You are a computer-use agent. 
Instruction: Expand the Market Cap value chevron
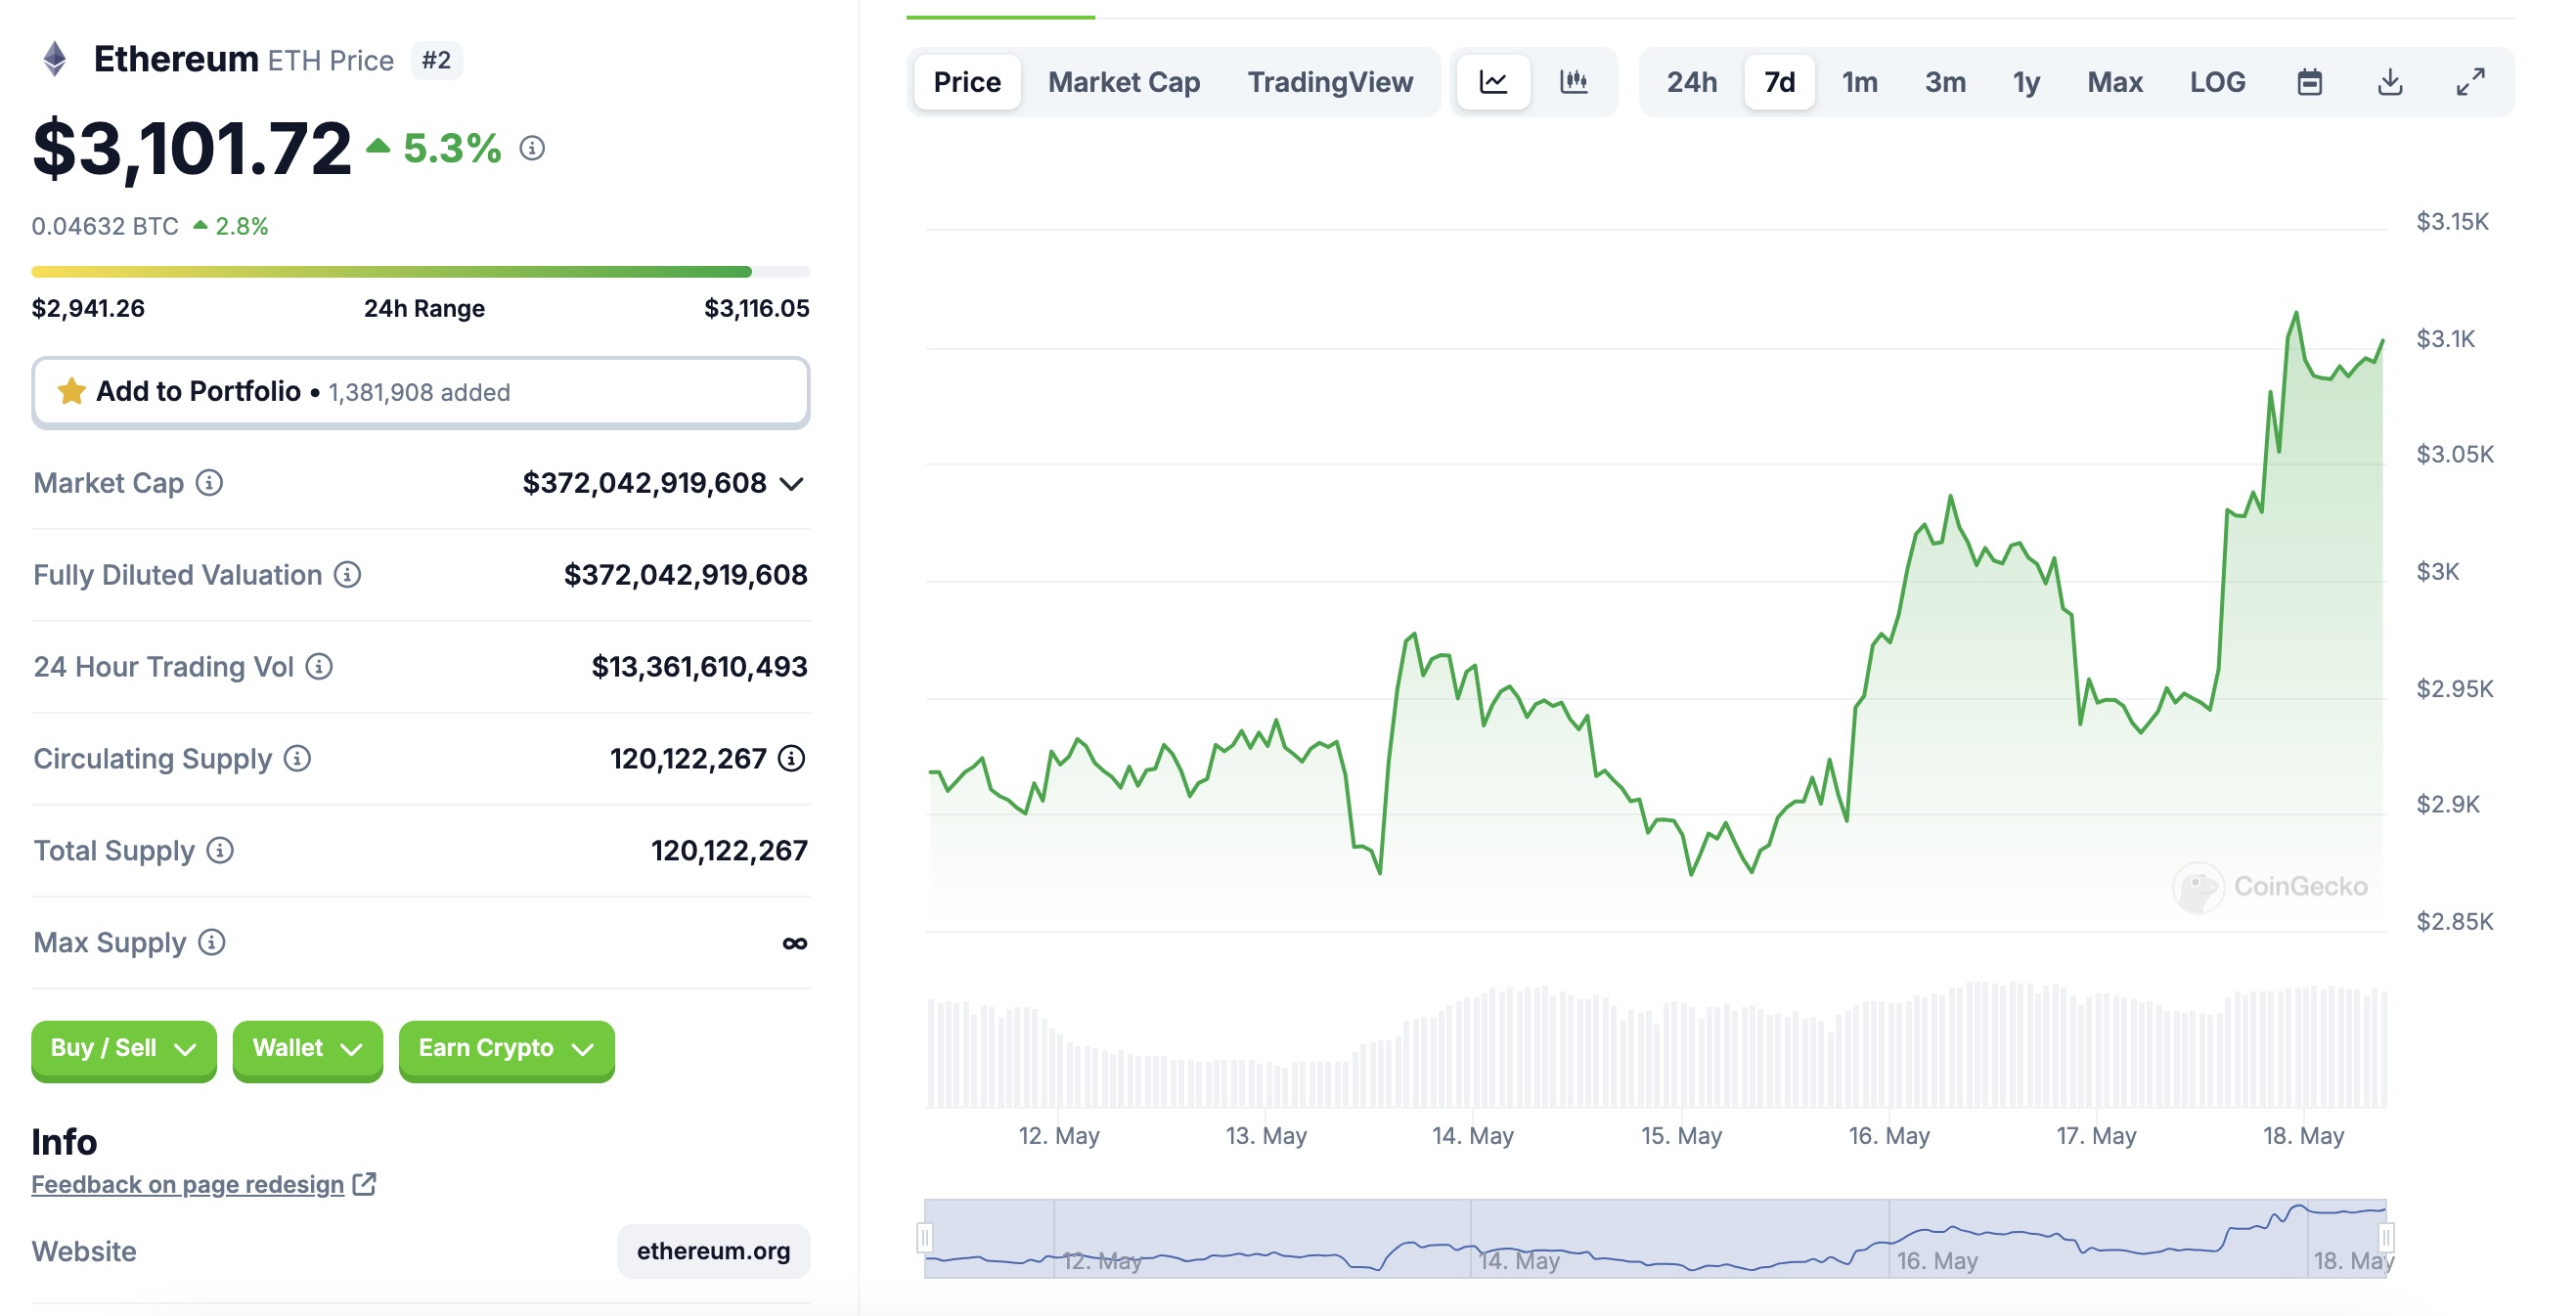(792, 484)
